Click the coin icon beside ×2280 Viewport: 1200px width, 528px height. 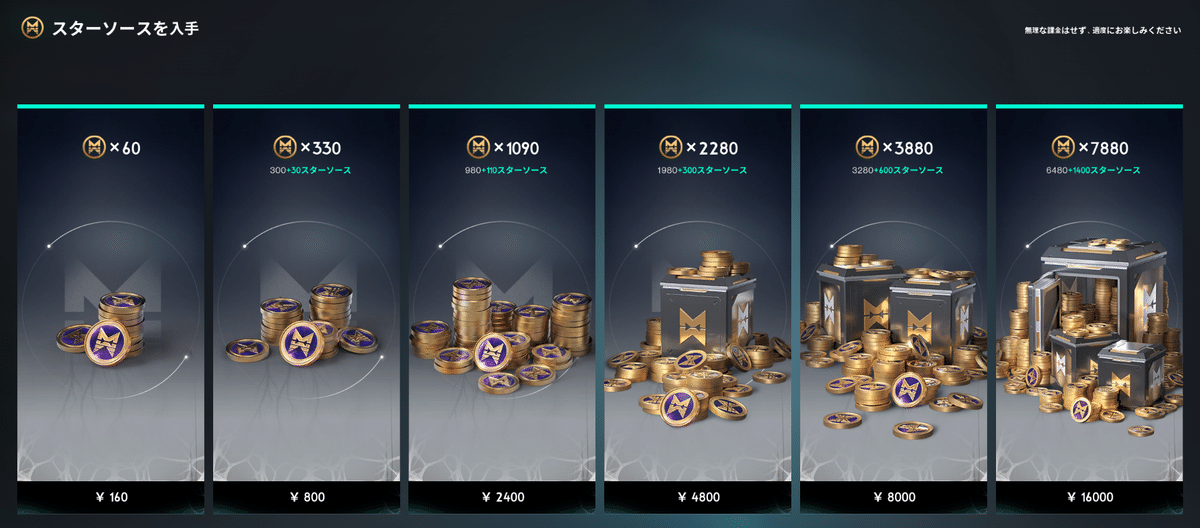[x=670, y=148]
